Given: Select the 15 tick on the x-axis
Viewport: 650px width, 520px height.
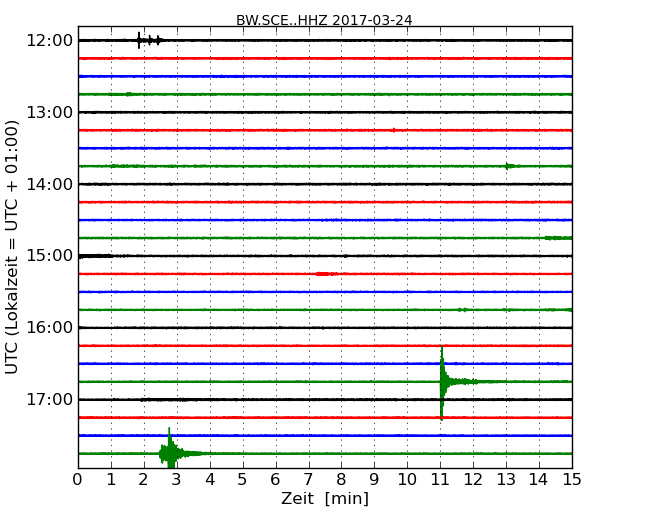Looking at the screenshot, I should point(571,480).
